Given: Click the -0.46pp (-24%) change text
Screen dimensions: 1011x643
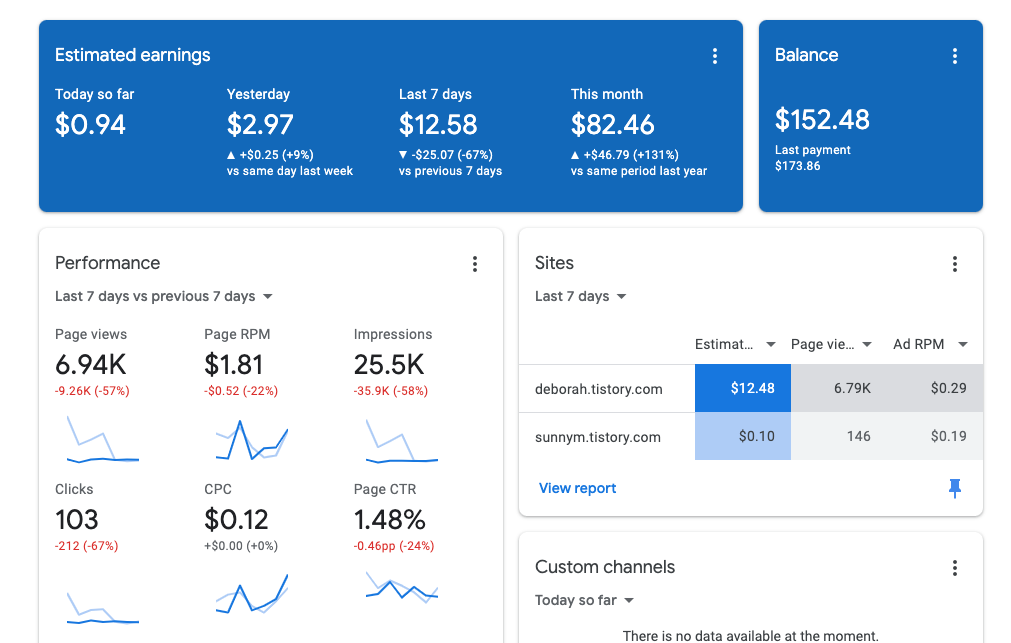Looking at the screenshot, I should click(x=393, y=546).
